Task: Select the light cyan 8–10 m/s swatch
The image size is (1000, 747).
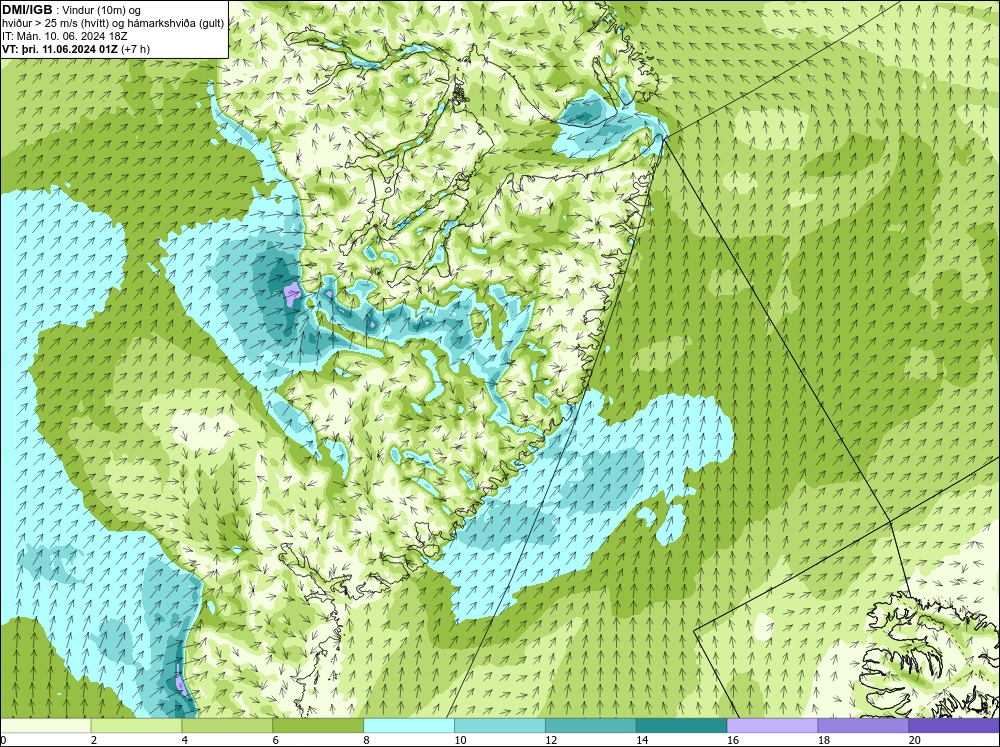Action: (409, 725)
